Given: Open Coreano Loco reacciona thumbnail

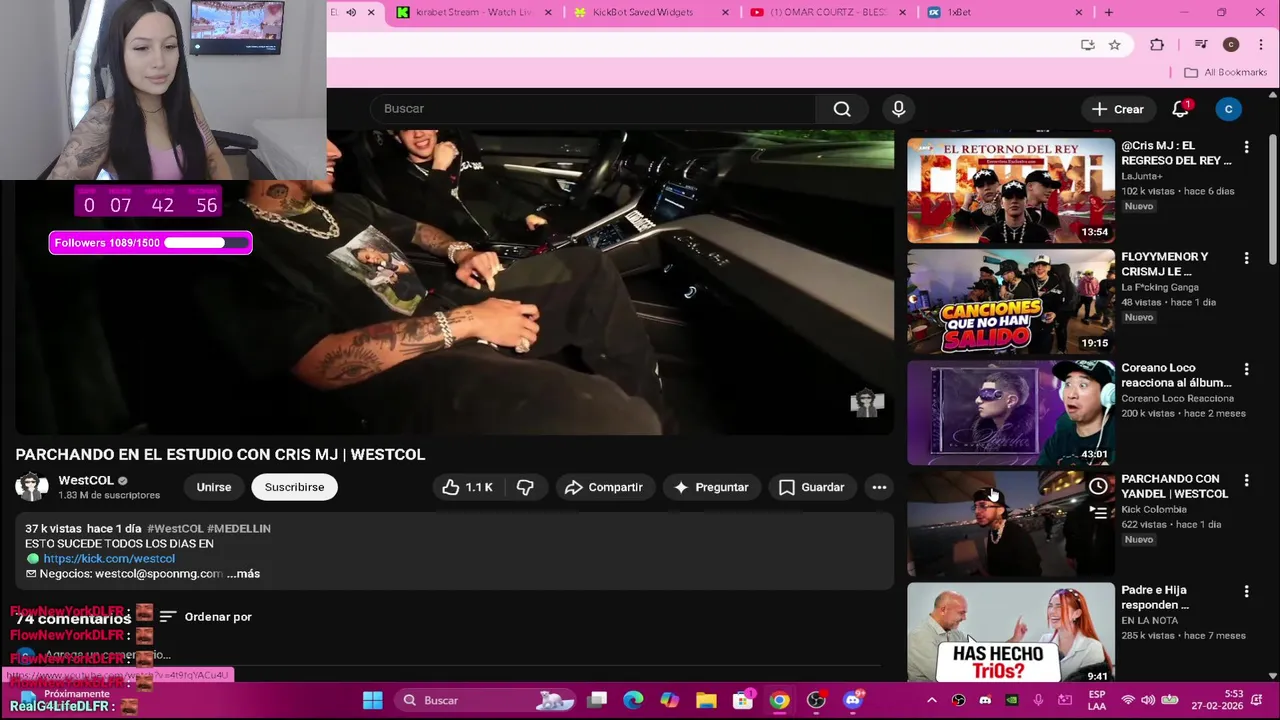Looking at the screenshot, I should [1010, 412].
